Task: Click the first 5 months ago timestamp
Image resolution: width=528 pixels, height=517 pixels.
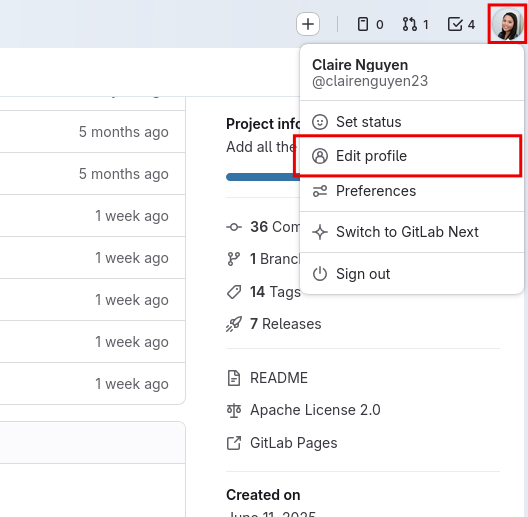Action: pos(124,132)
